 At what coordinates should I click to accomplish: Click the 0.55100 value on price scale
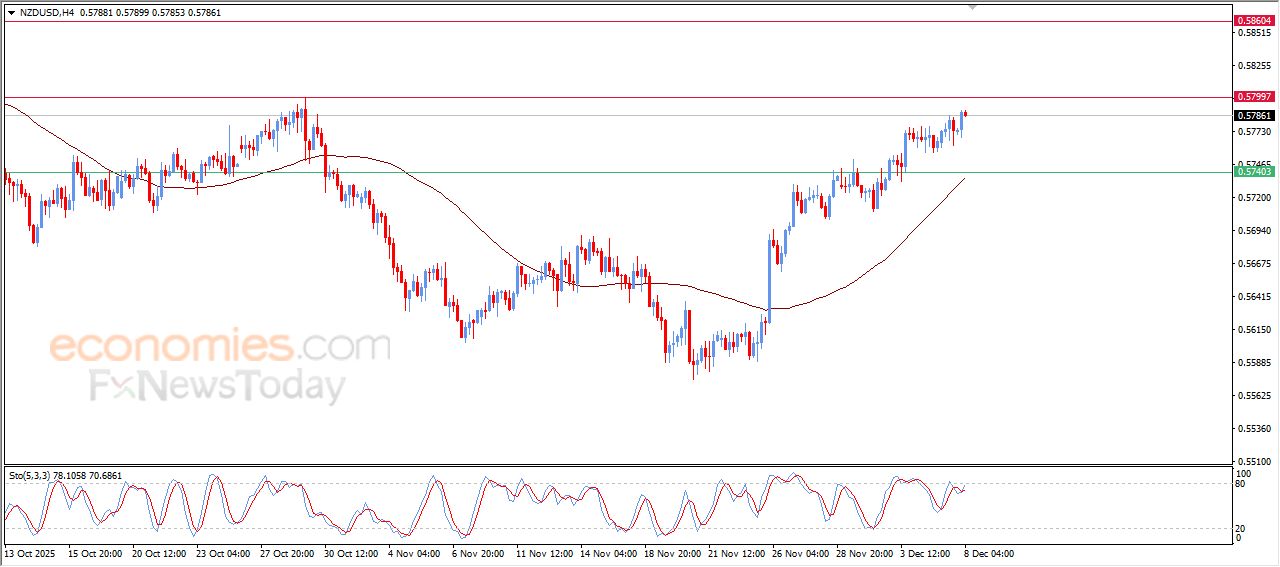(x=1253, y=462)
